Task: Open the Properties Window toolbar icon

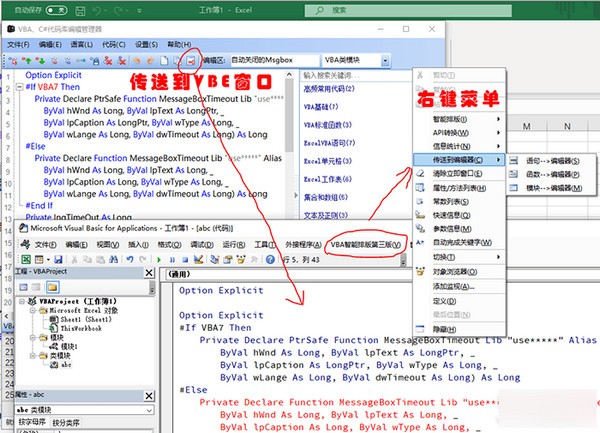Action: (x=228, y=259)
